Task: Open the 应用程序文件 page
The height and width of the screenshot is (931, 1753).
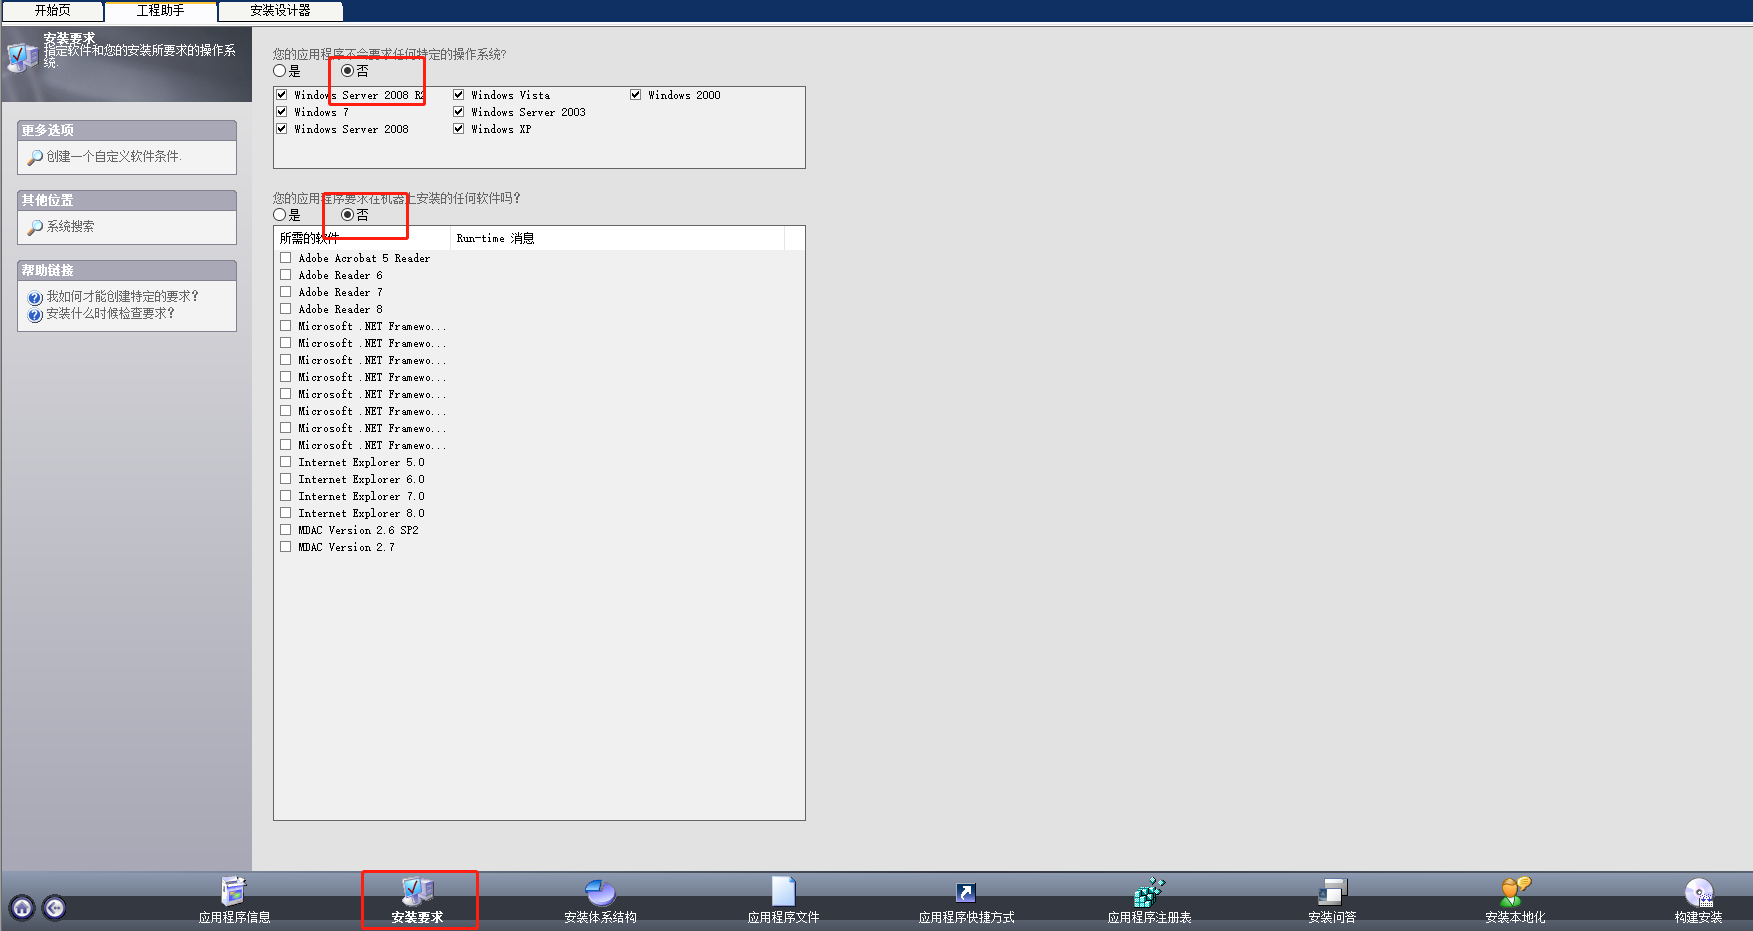Action: click(x=783, y=898)
